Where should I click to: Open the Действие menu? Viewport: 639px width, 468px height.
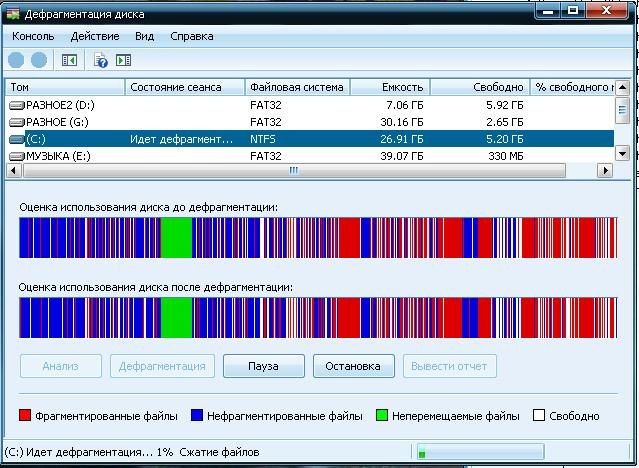point(95,36)
